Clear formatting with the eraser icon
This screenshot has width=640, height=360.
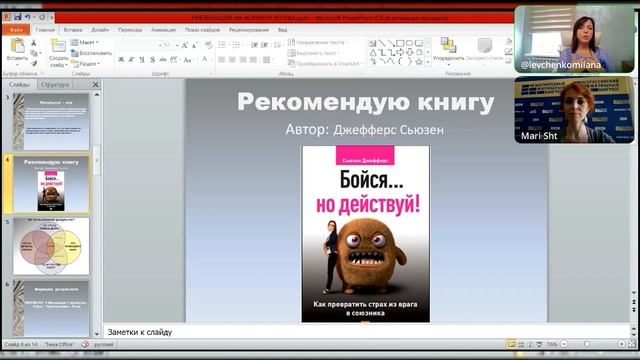[209, 45]
